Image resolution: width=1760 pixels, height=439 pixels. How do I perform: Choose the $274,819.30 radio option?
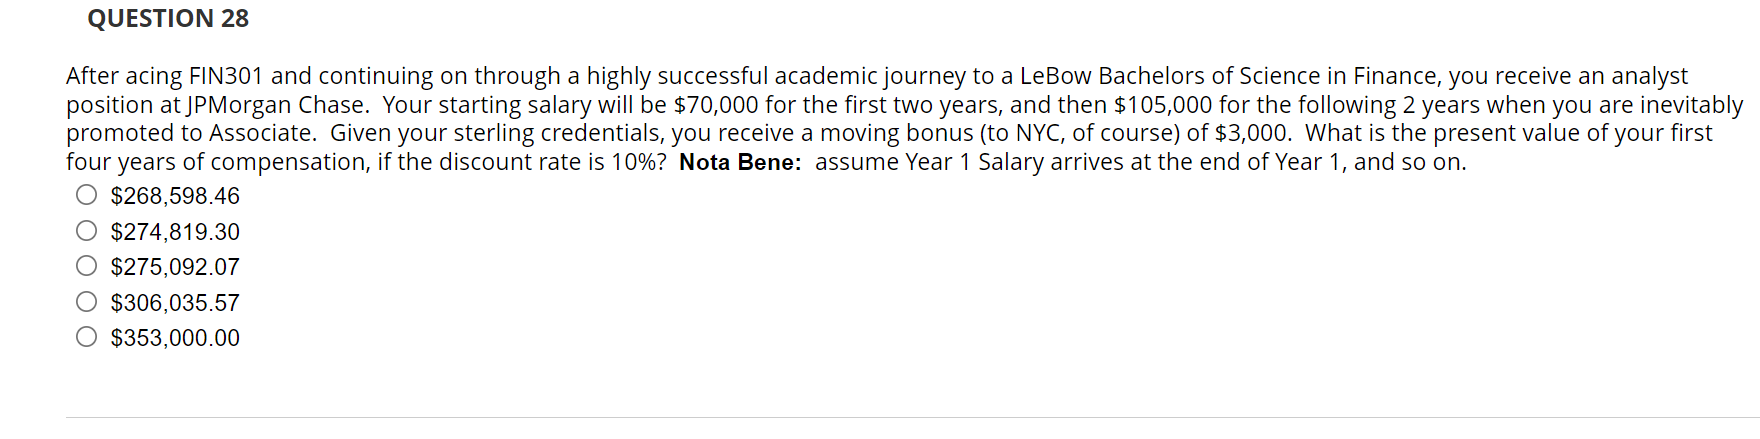pos(87,231)
